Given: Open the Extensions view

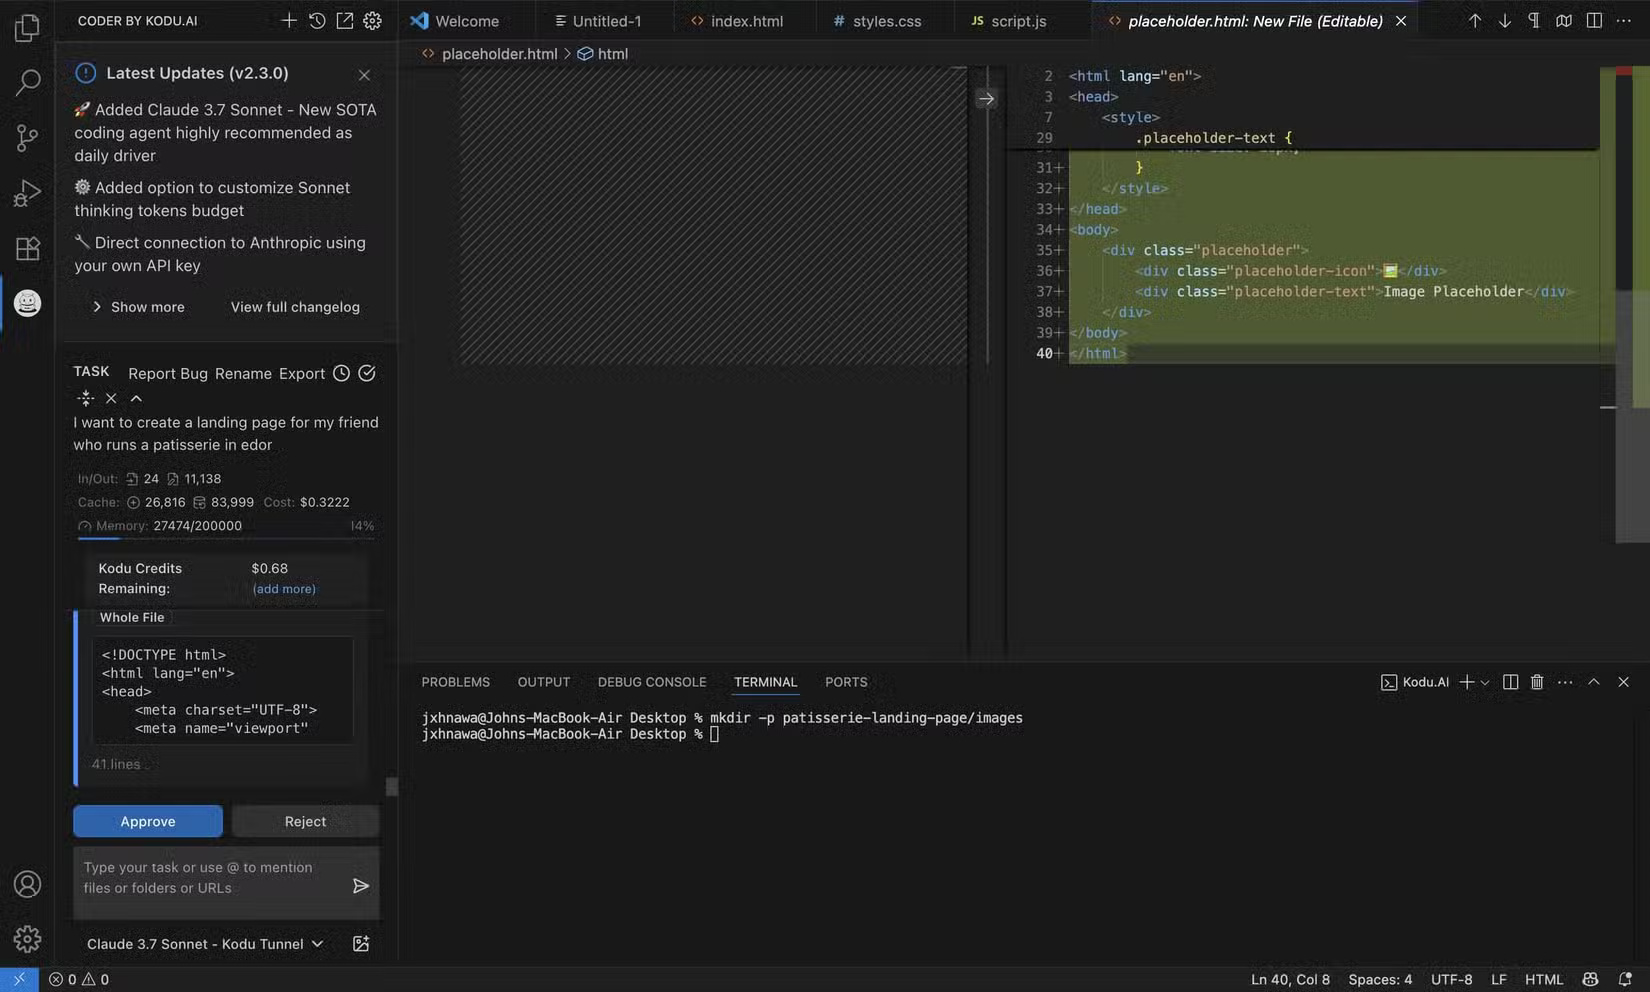Looking at the screenshot, I should pos(27,248).
